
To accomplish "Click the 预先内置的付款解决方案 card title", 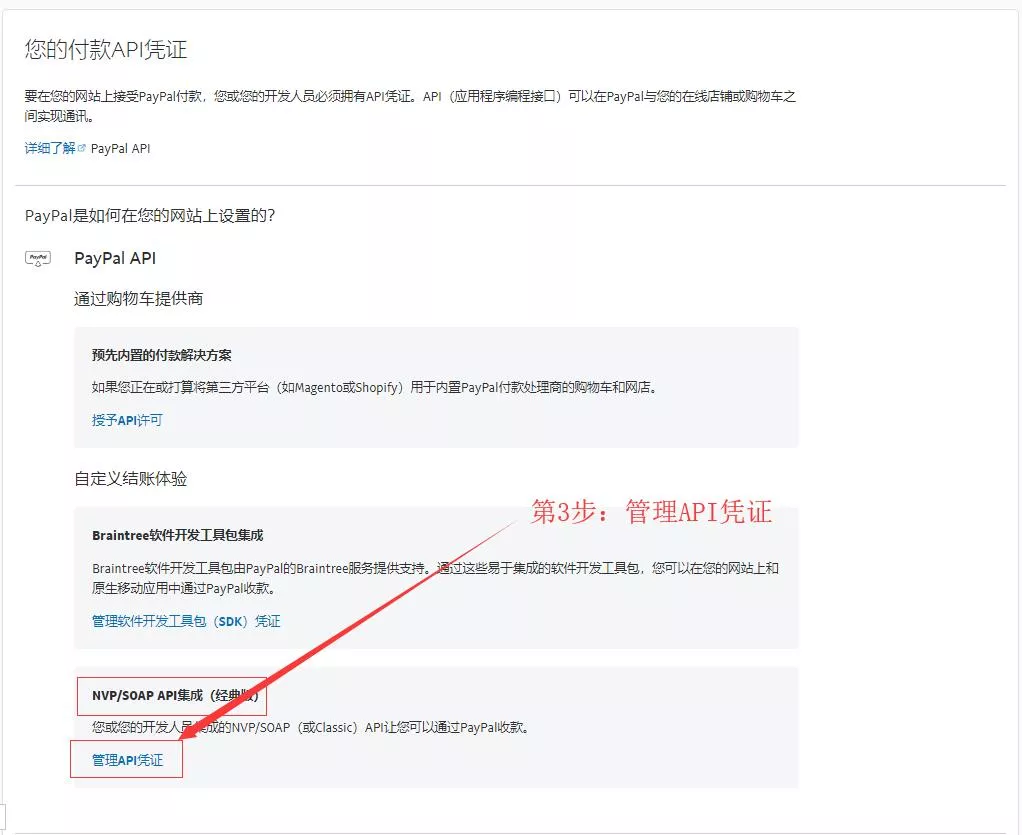I will [162, 355].
